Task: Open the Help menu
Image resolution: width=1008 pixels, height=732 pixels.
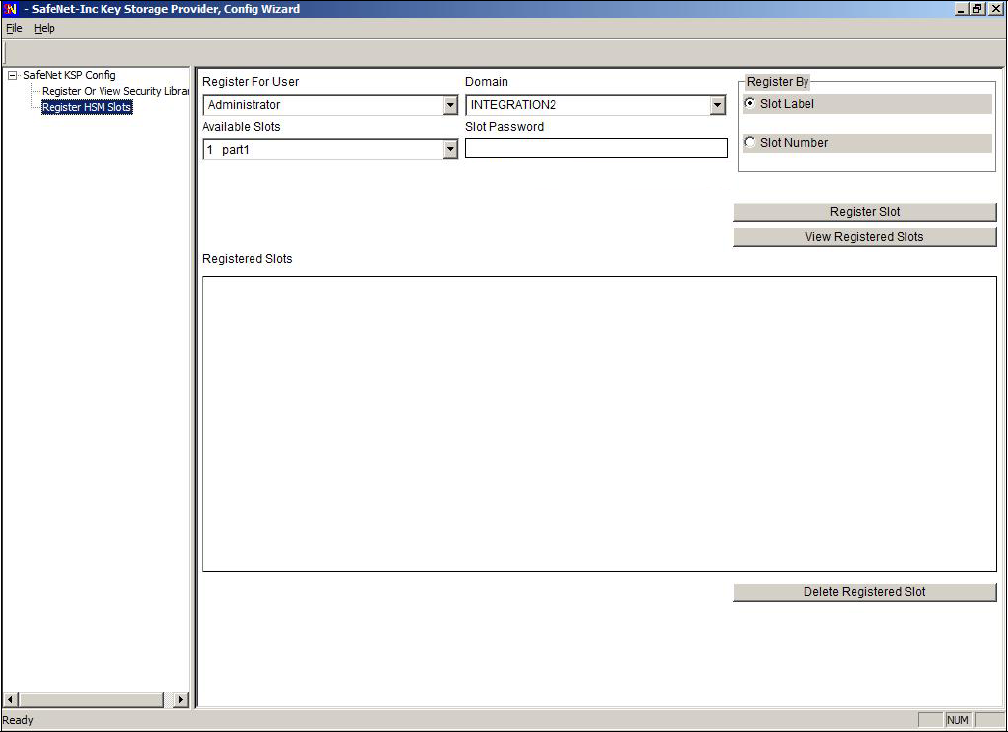Action: tap(44, 28)
